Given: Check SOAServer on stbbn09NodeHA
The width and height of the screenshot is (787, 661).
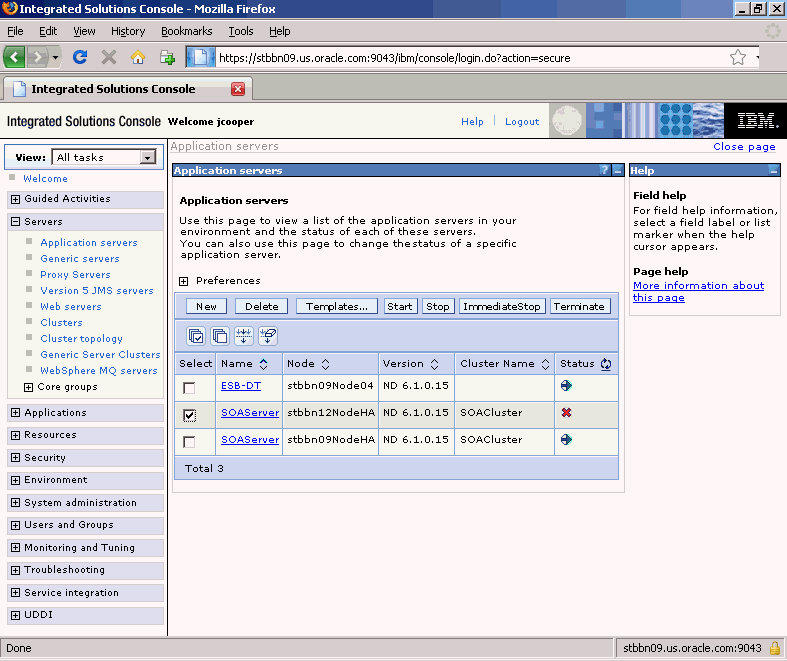Looking at the screenshot, I should coord(189,442).
